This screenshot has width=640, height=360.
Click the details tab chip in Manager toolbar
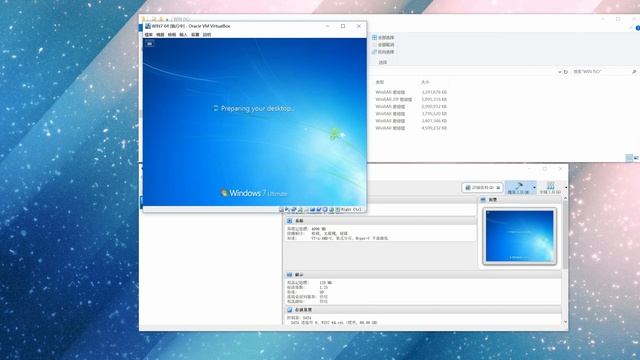pyautogui.click(x=482, y=188)
